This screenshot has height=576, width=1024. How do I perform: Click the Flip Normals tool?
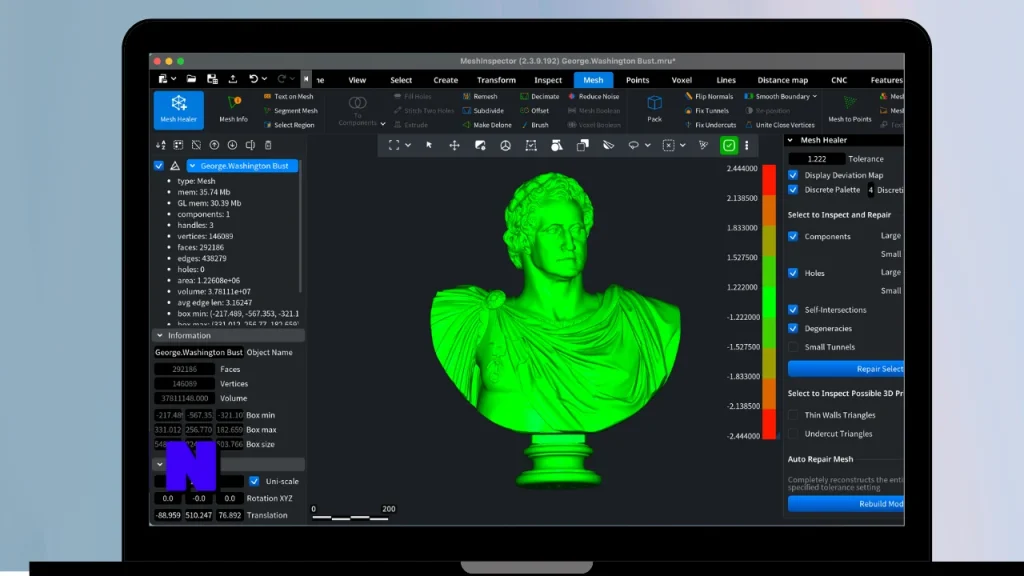[x=709, y=96]
